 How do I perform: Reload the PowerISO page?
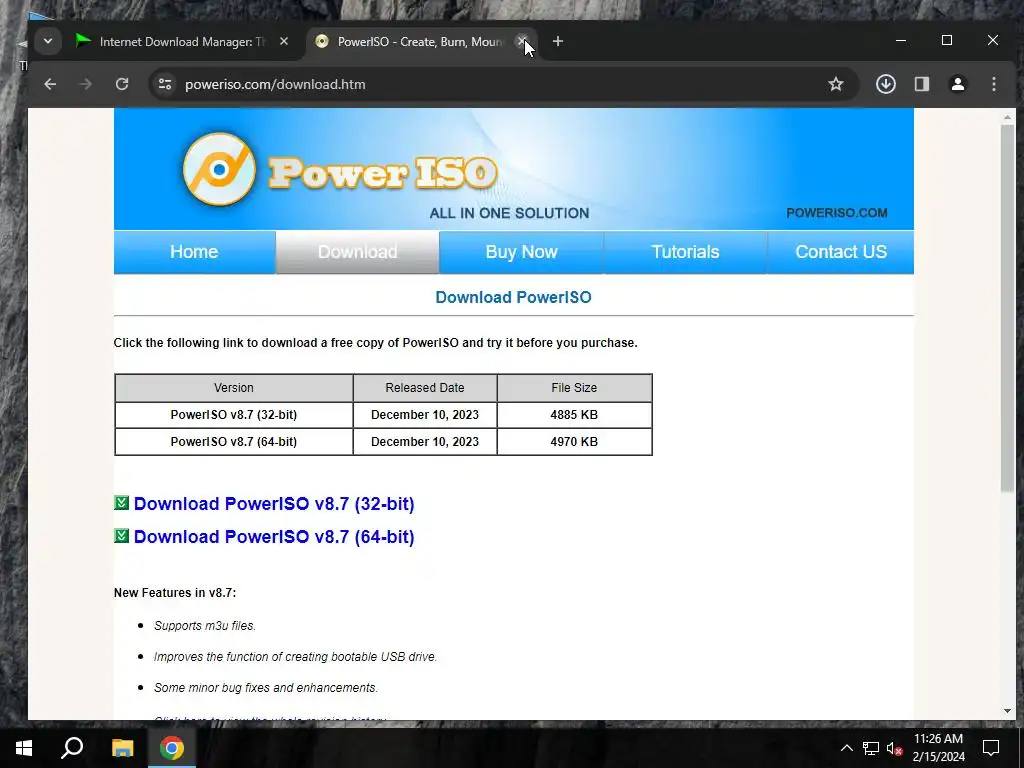point(122,84)
